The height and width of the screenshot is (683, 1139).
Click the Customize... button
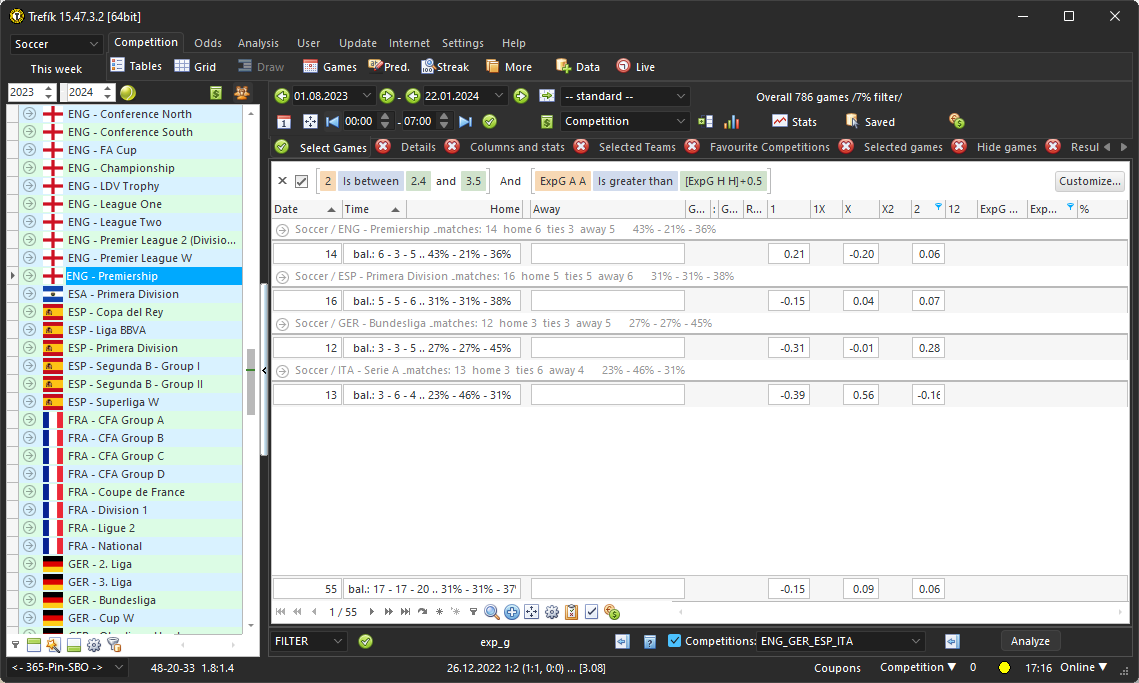coord(1089,181)
